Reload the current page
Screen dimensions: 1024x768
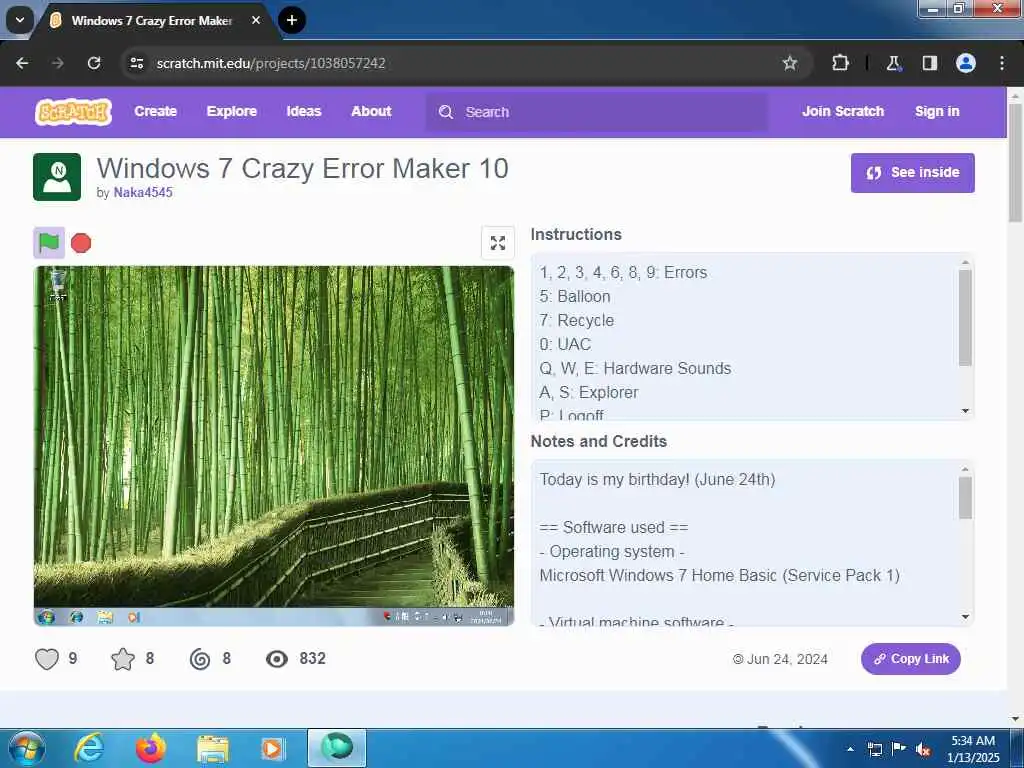tap(94, 63)
